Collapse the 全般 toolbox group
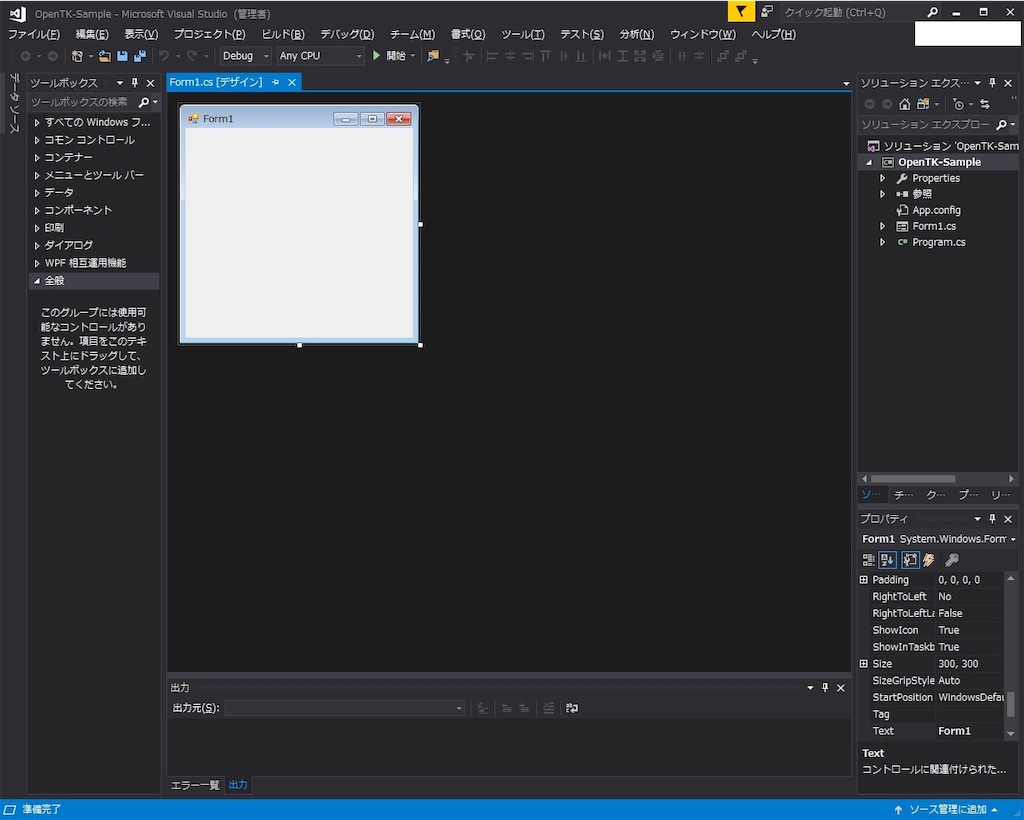This screenshot has height=820, width=1024. (x=37, y=281)
